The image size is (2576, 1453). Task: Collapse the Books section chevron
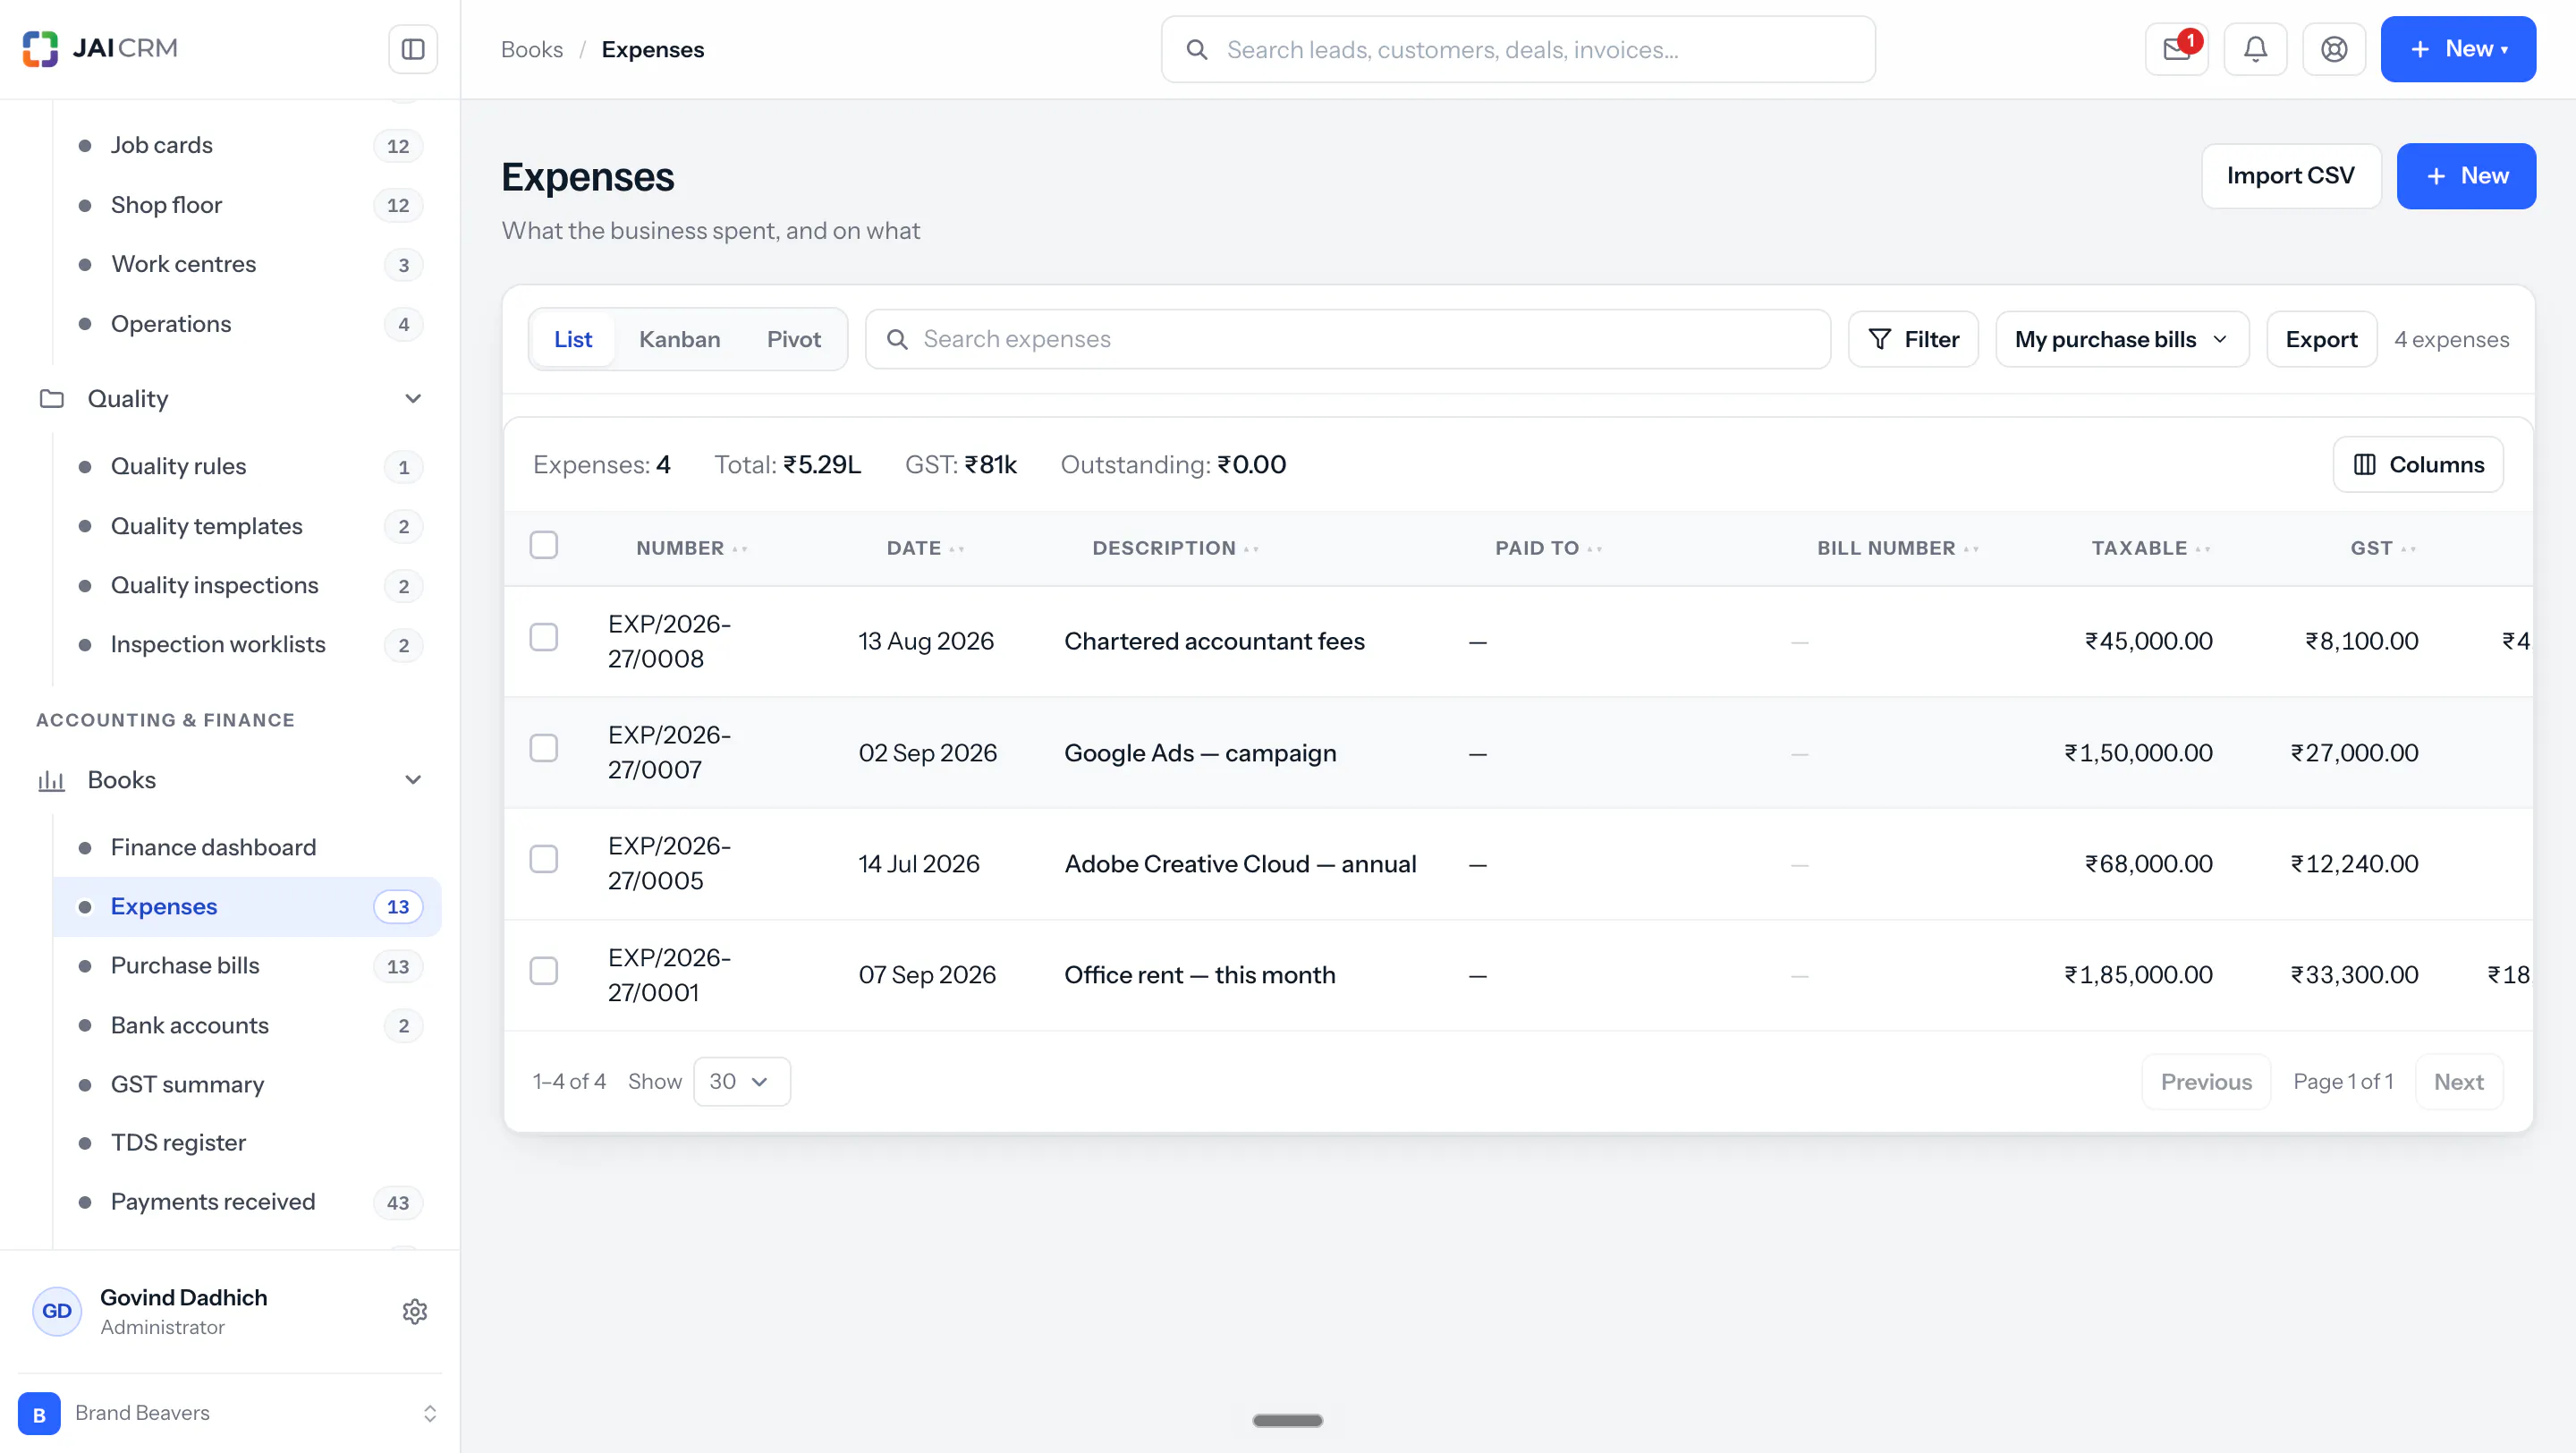point(413,780)
